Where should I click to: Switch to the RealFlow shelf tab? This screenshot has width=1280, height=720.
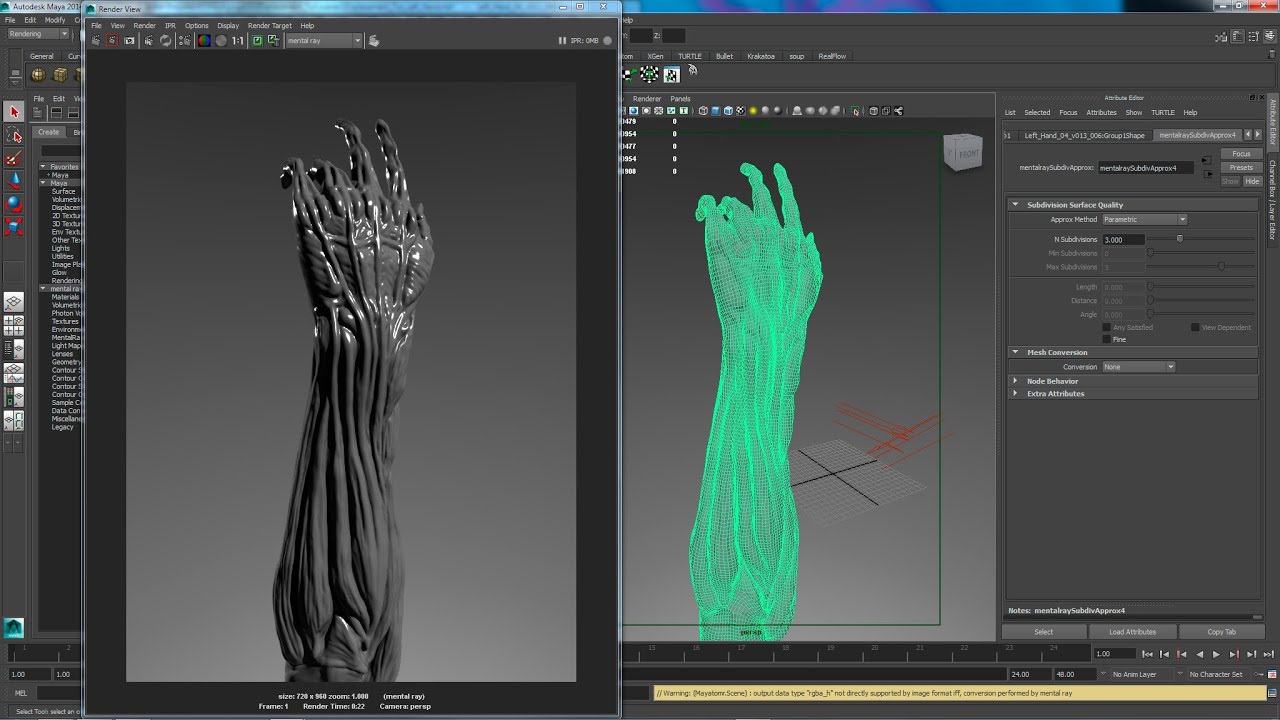click(x=832, y=56)
